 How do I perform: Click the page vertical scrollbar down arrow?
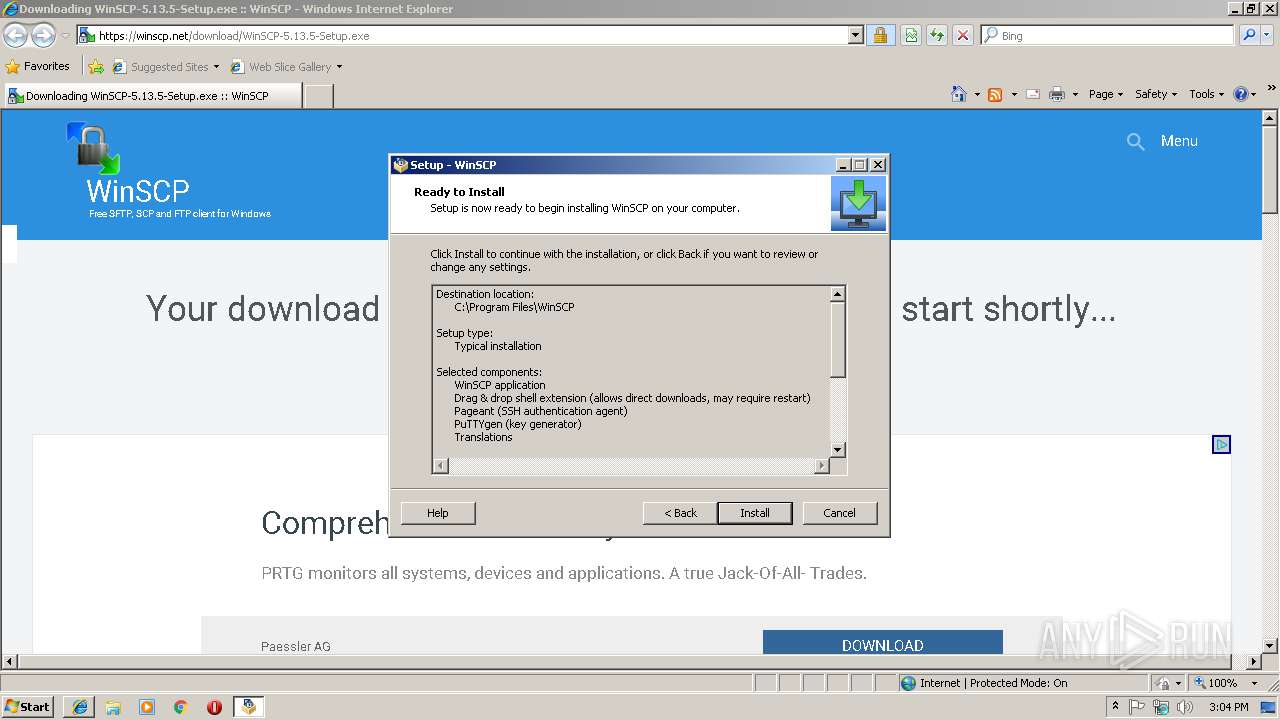click(x=1270, y=646)
